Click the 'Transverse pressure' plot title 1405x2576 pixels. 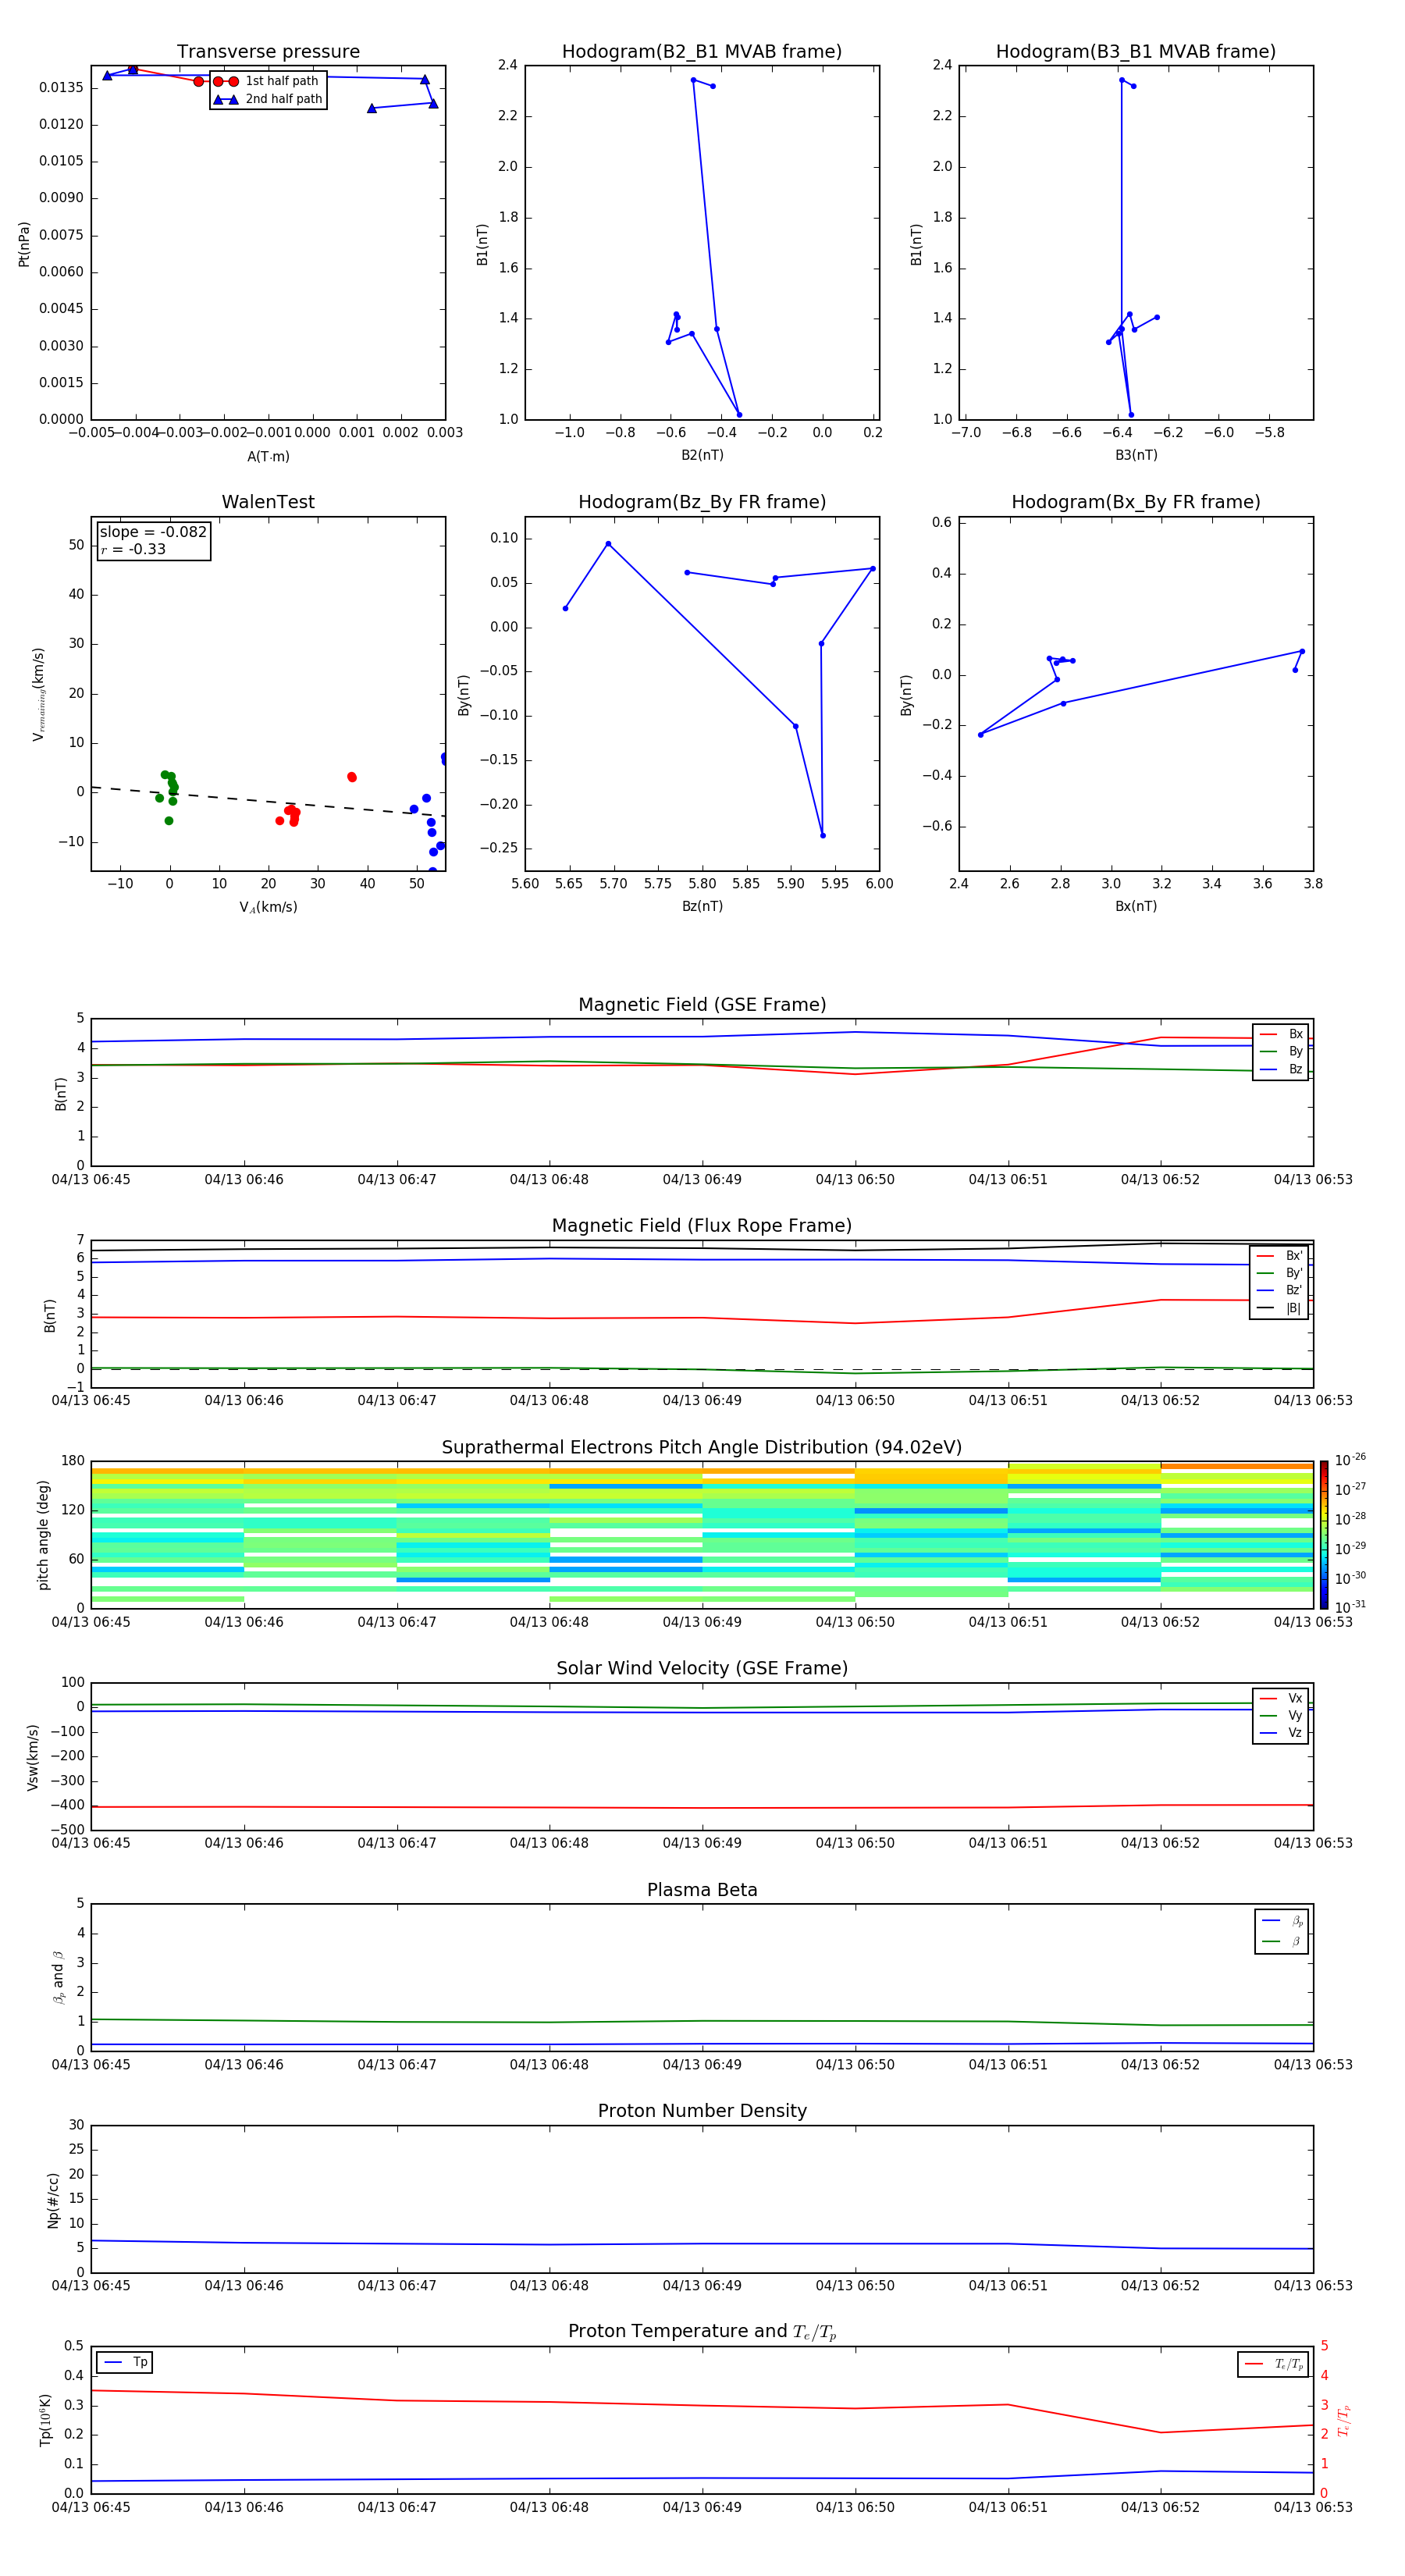pyautogui.click(x=268, y=52)
